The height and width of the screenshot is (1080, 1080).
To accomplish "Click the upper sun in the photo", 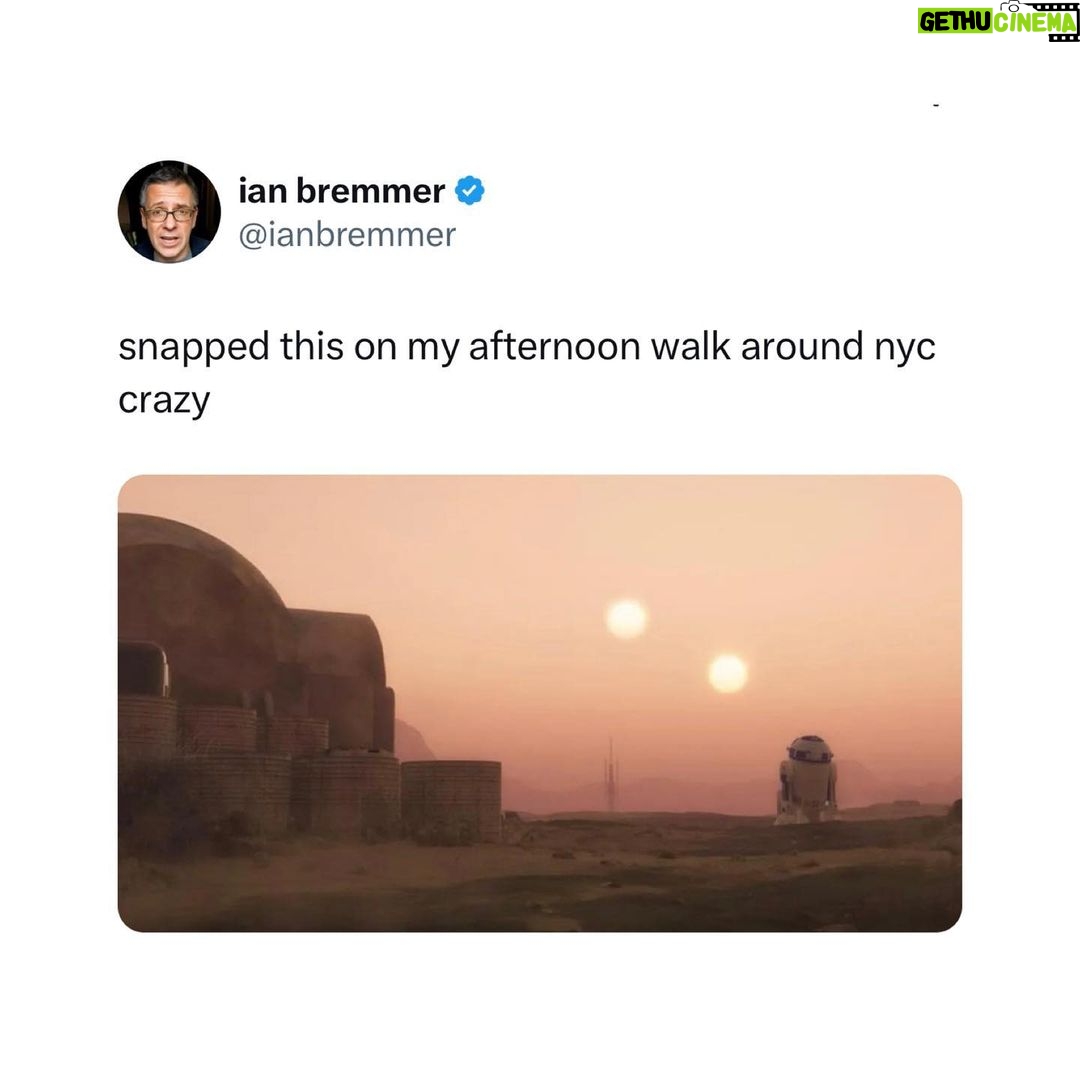I will 626,619.
